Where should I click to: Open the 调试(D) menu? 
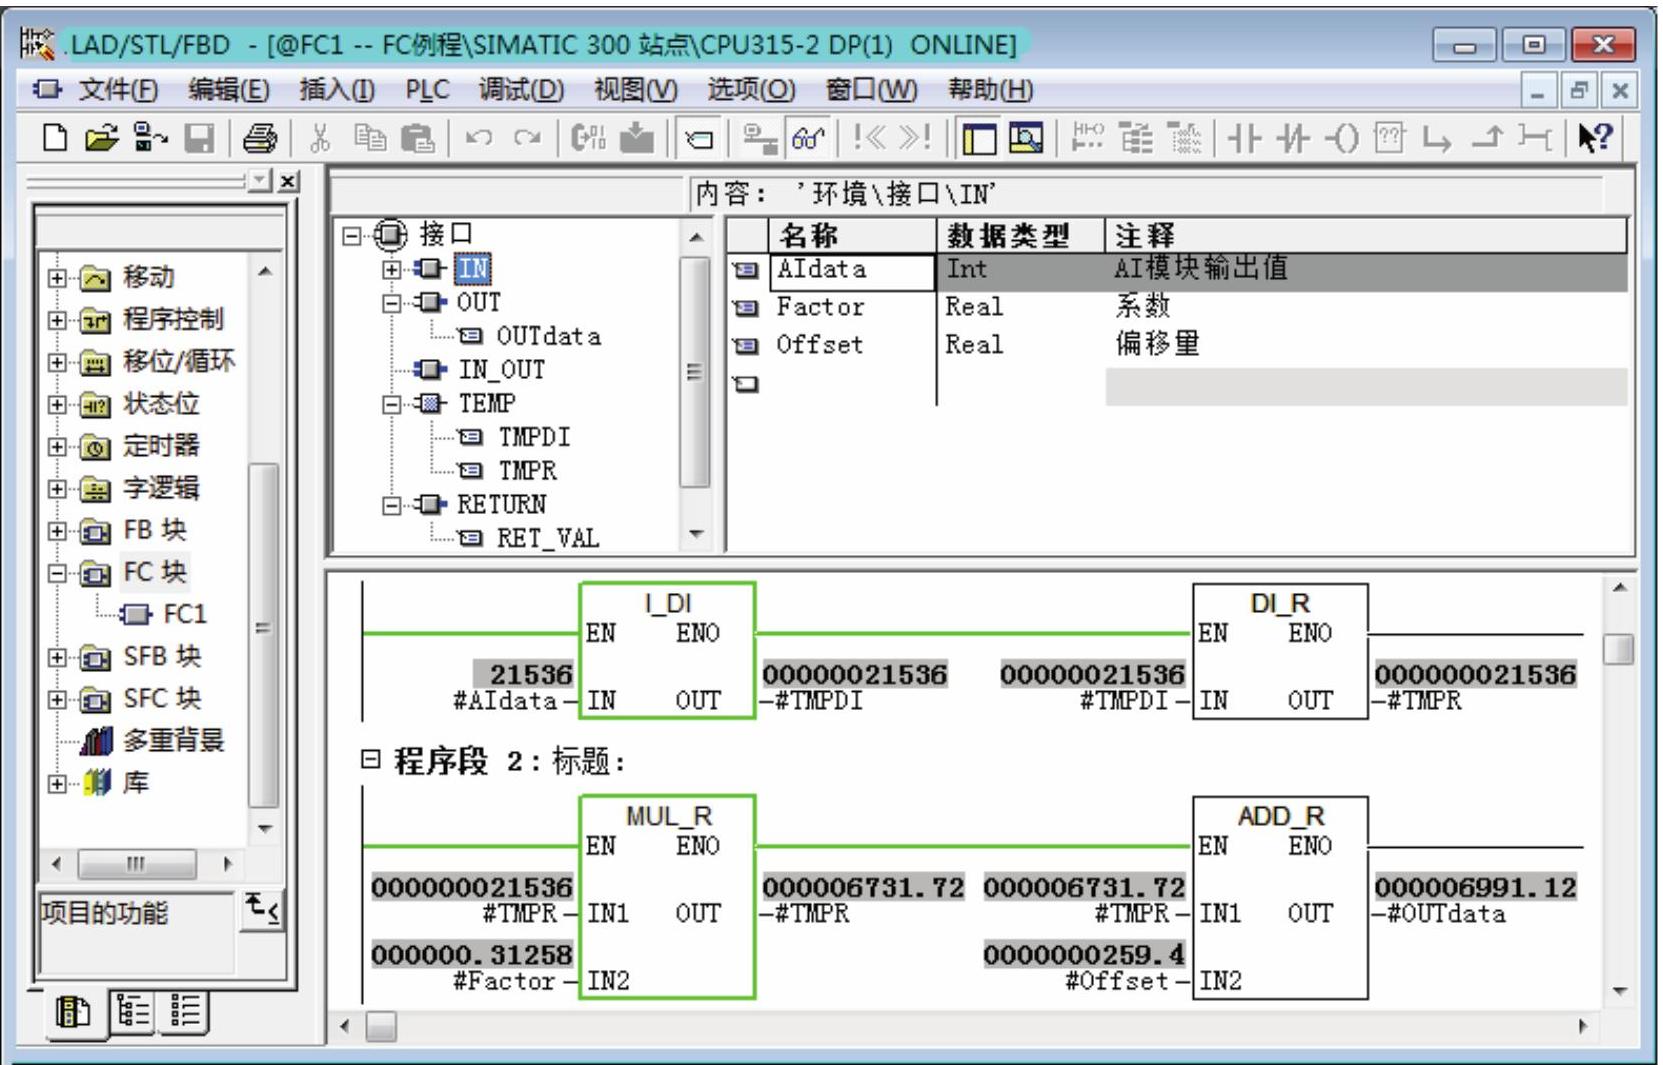click(520, 91)
